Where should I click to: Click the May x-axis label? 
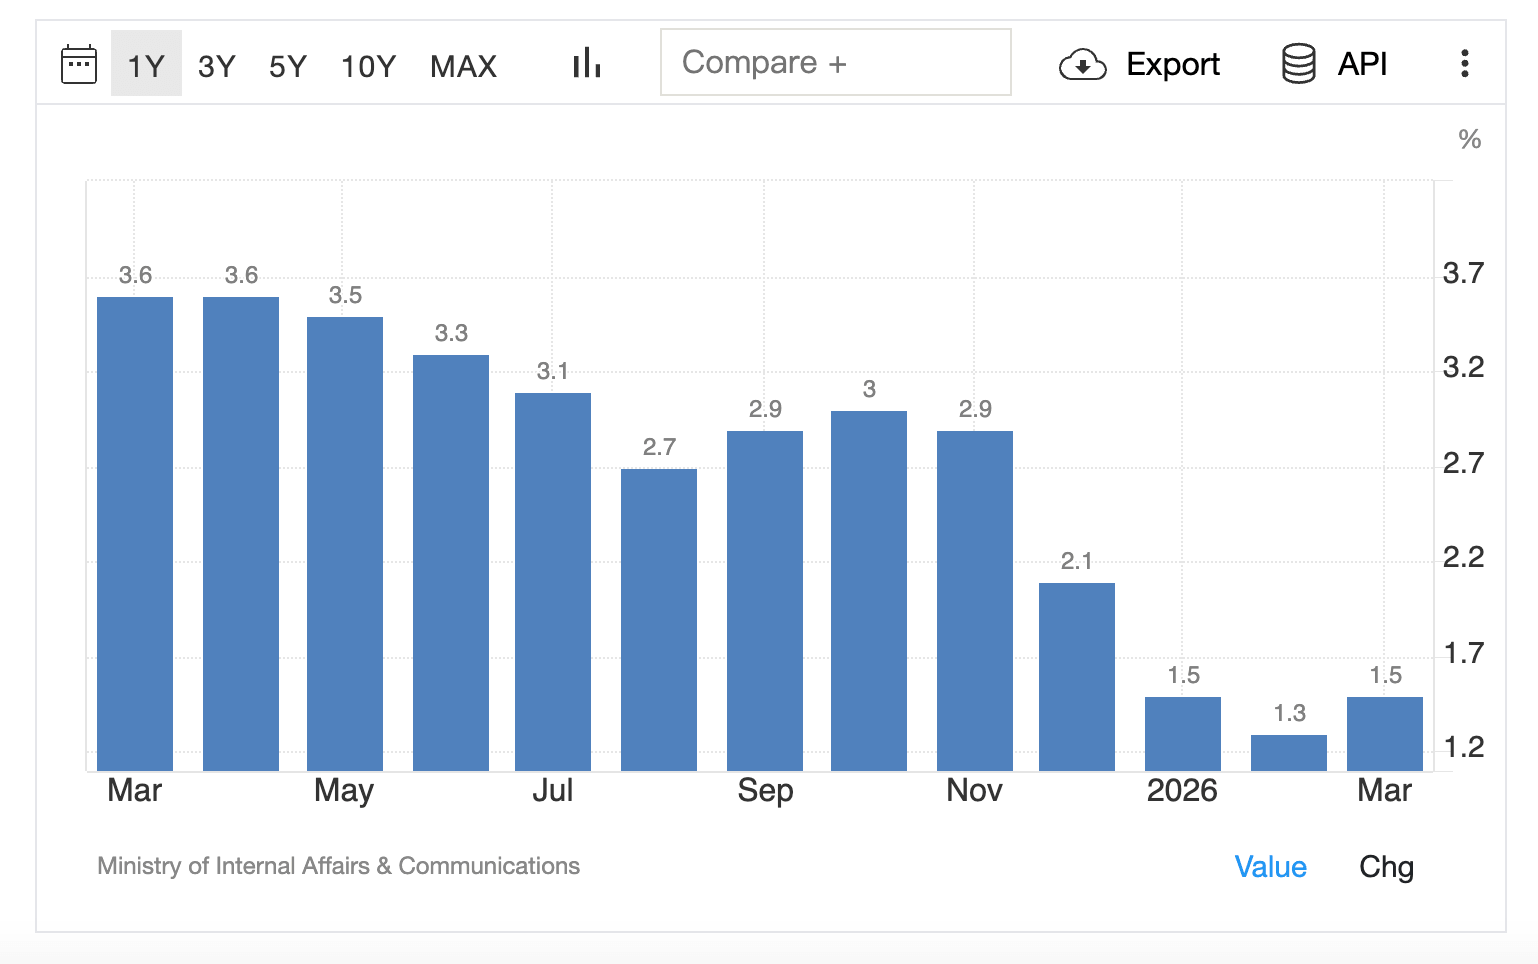point(344,791)
